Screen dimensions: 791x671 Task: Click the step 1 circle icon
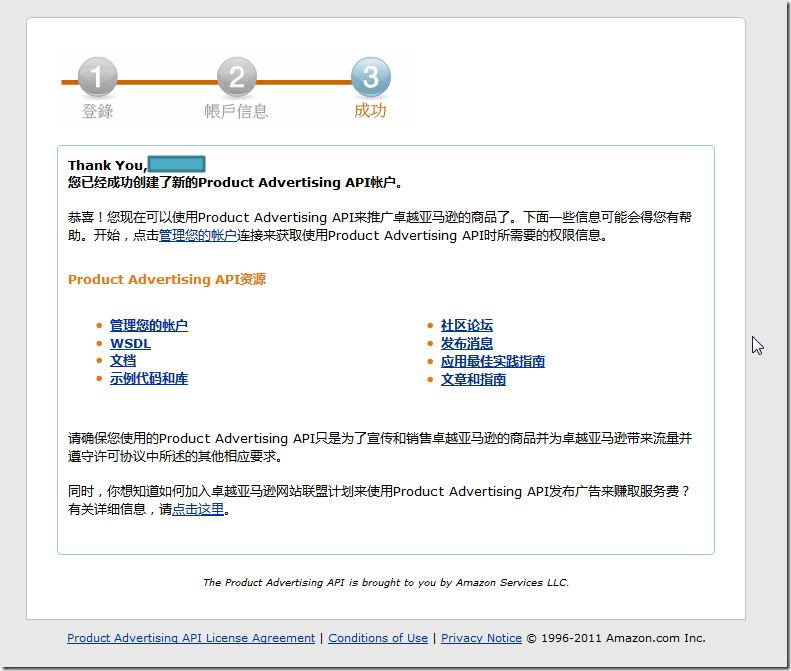click(x=97, y=77)
